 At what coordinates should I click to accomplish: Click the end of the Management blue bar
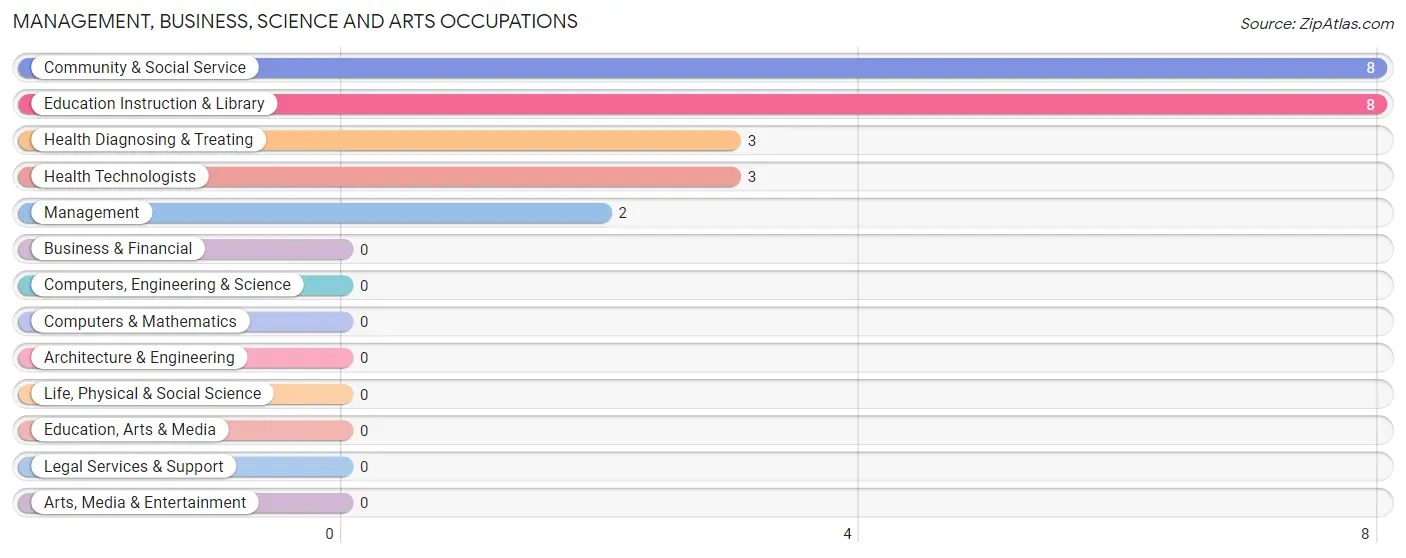[x=605, y=213]
